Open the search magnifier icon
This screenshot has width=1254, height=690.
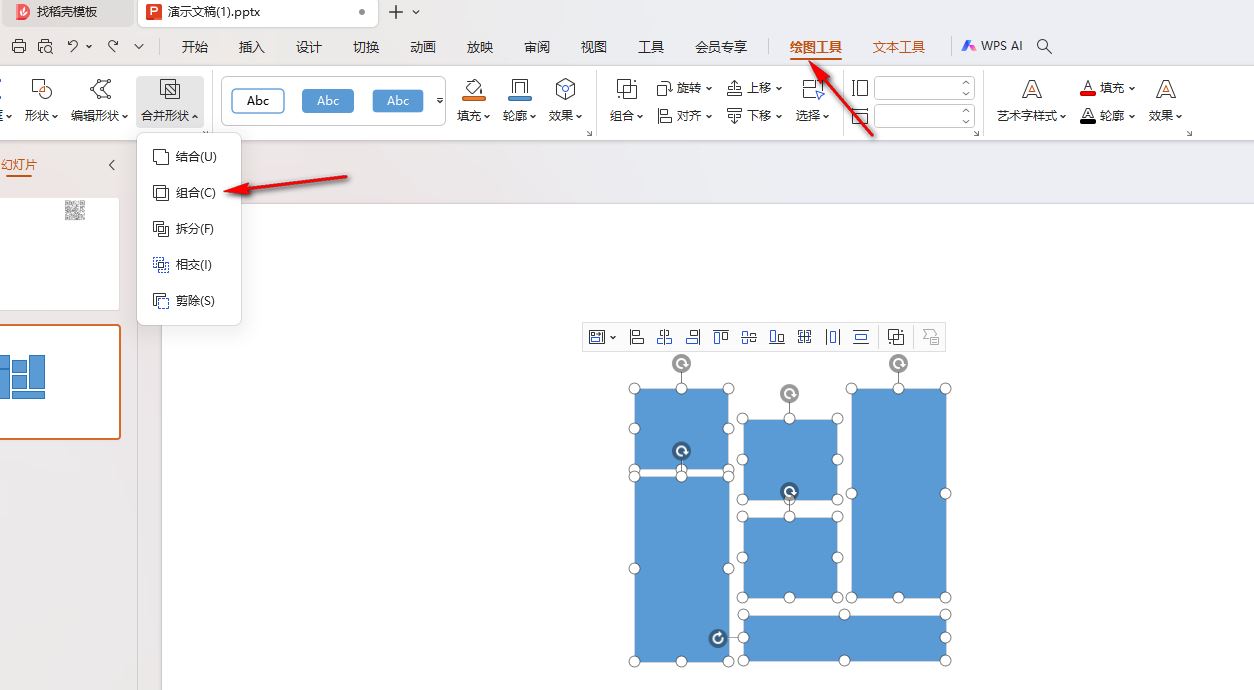pyautogui.click(x=1044, y=46)
